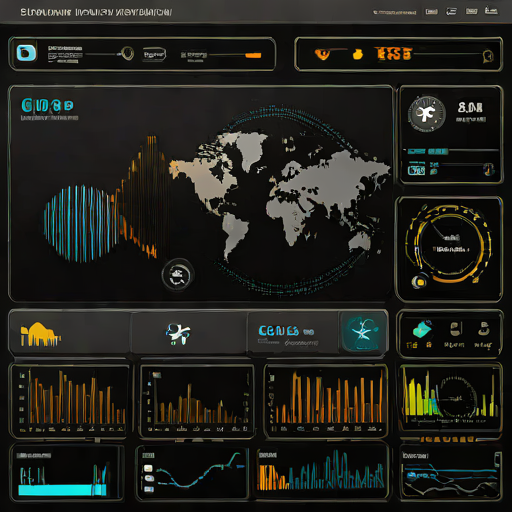Switch to the yellow skyline tab
This screenshot has height=512, width=512.
[x=40, y=334]
